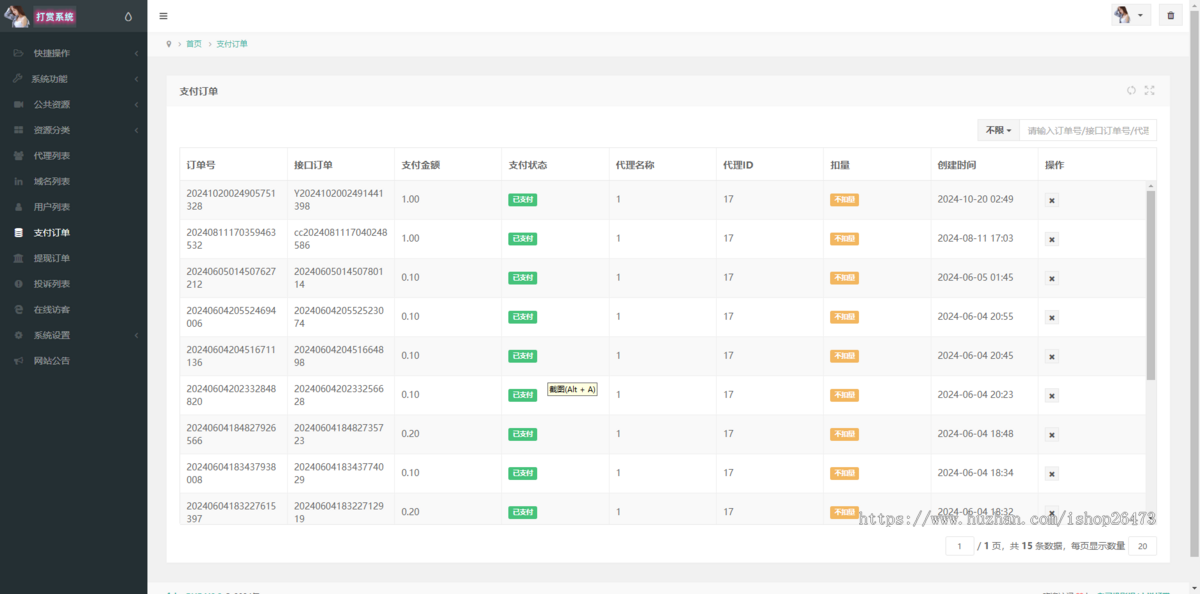Go to 域名列表 in sidebar
This screenshot has height=594, width=1200.
tap(74, 181)
